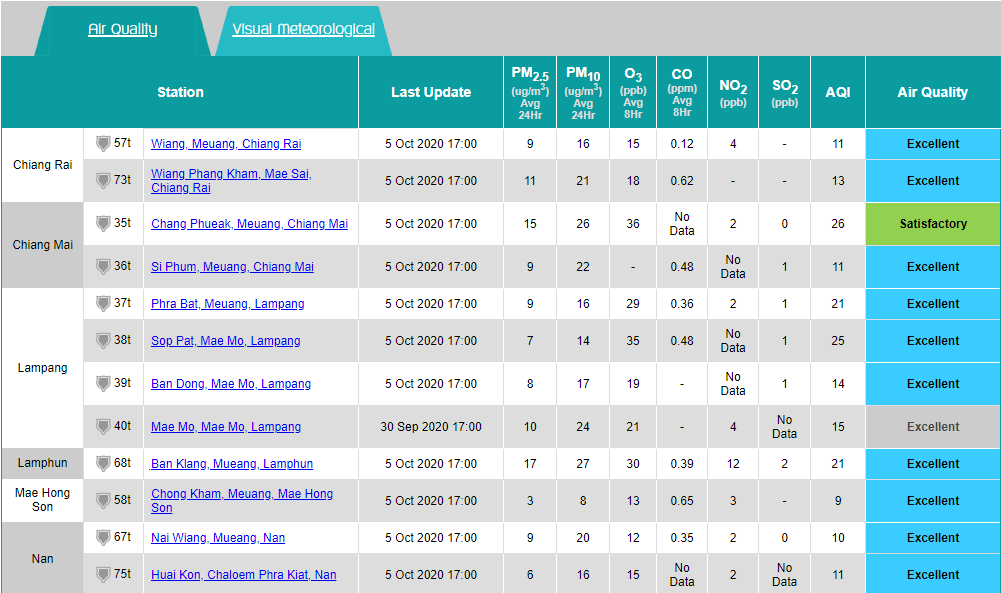Click the 30 Sep 2020 17:00 update cell

click(431, 426)
